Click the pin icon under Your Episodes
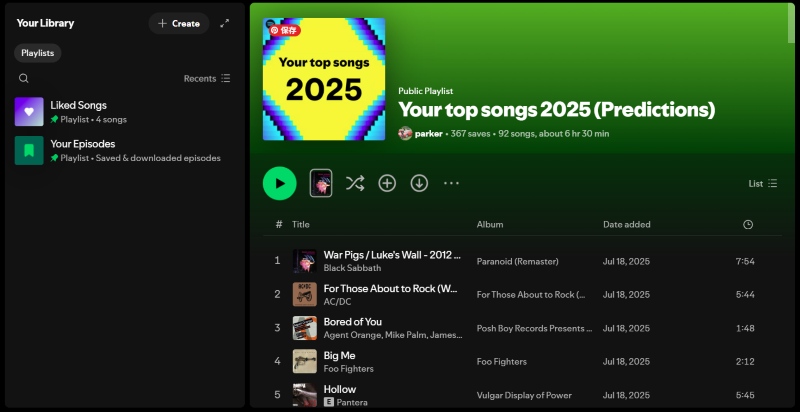 click(x=54, y=158)
